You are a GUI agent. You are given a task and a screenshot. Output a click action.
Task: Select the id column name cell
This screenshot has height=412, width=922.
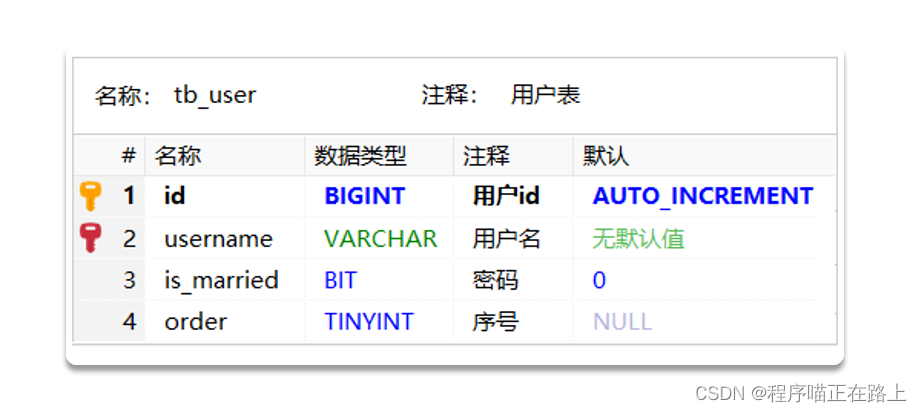tap(225, 196)
